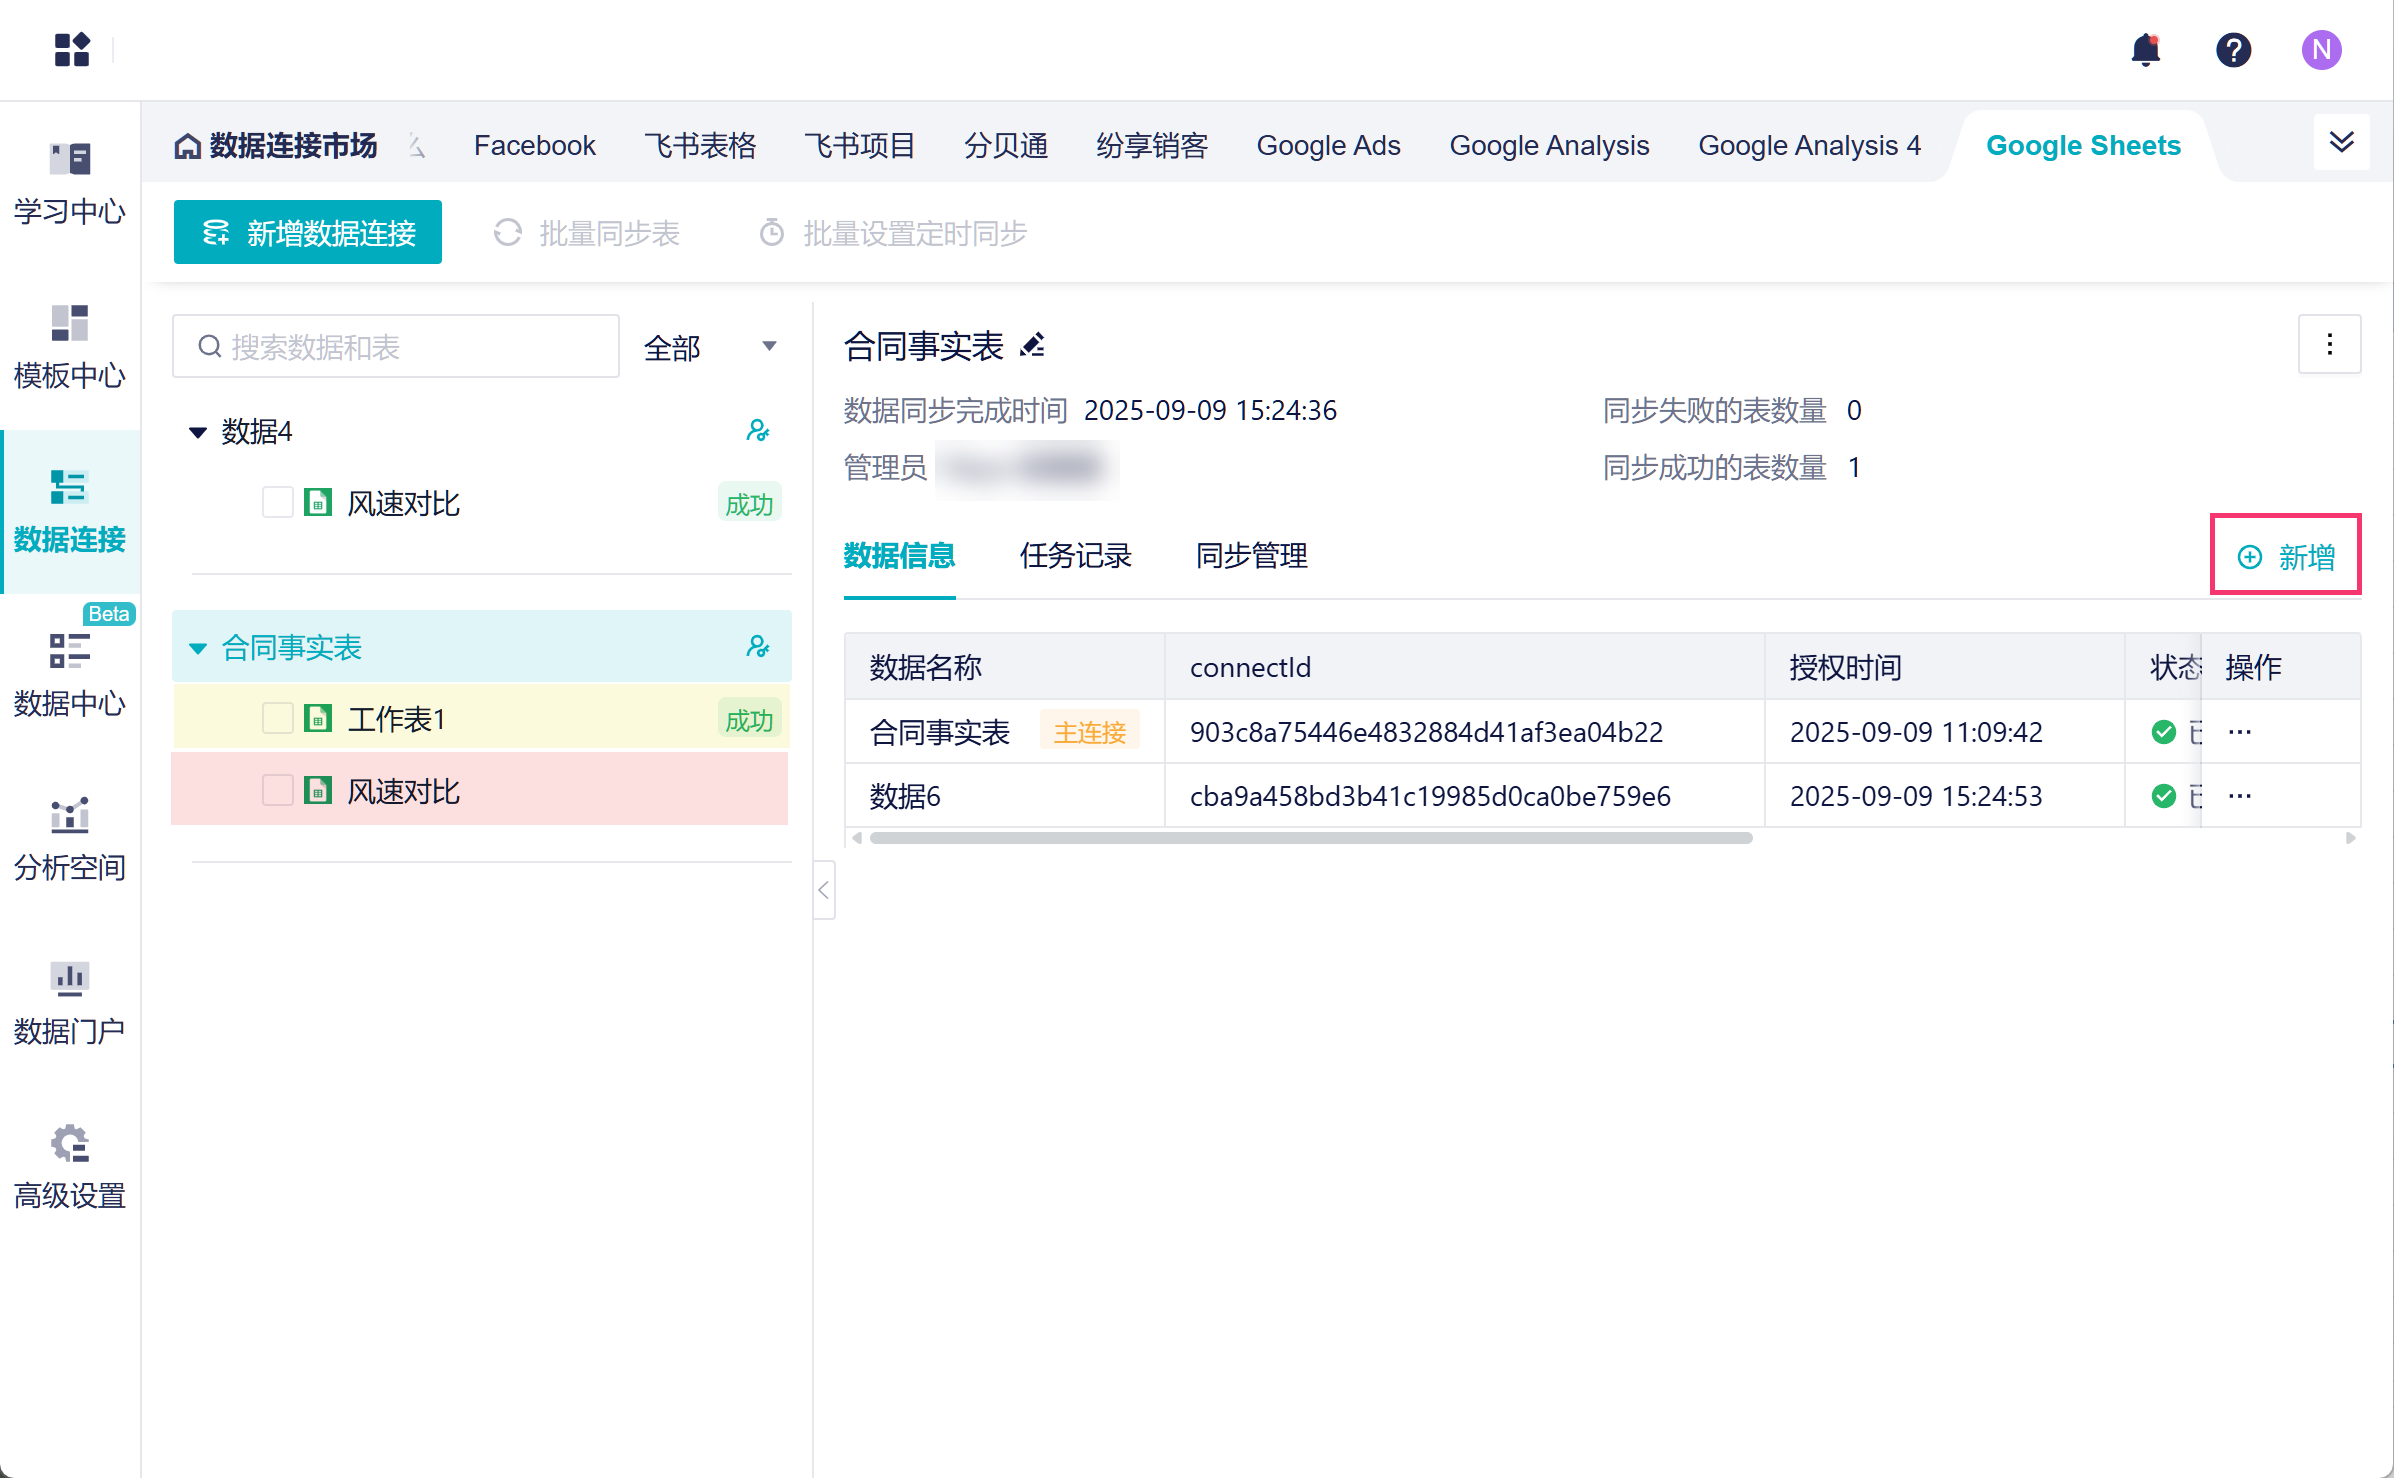The image size is (2394, 1478).
Task: Tick checkbox for 风速对比 under 数据4
Action: [277, 503]
